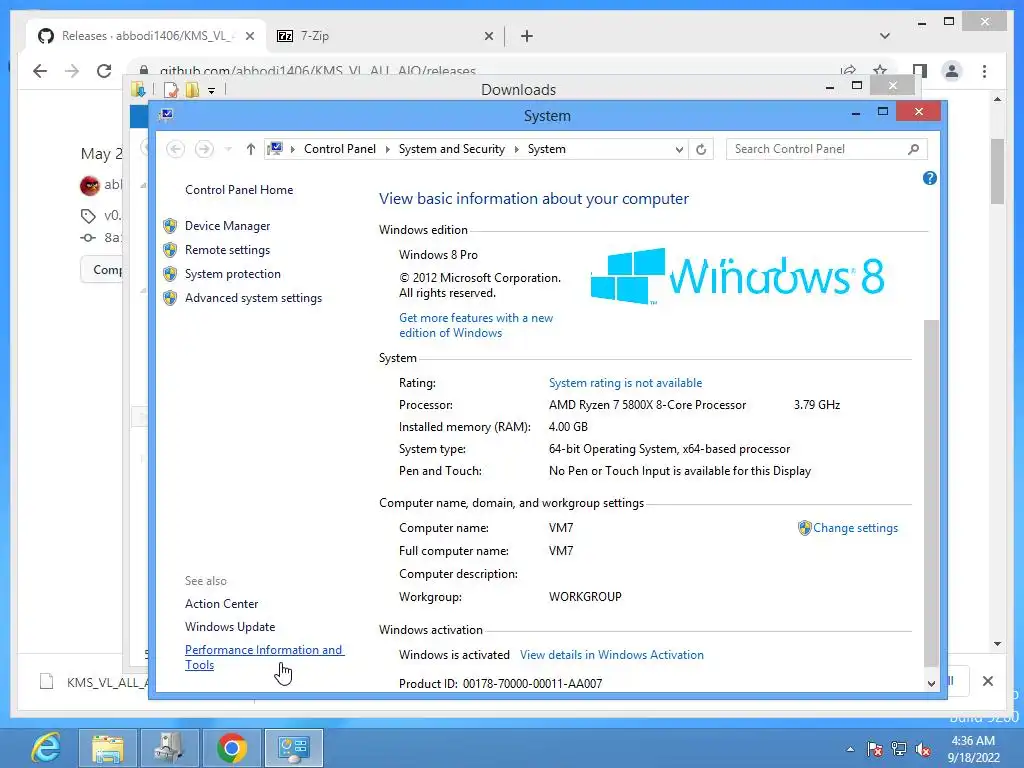The image size is (1024, 768).
Task: Open Remote settings link
Action: point(227,250)
